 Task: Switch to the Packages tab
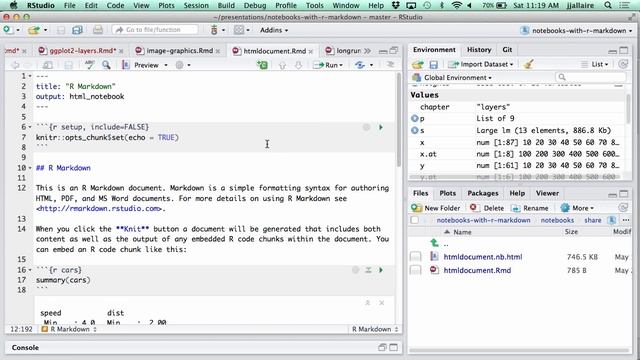[x=482, y=193]
